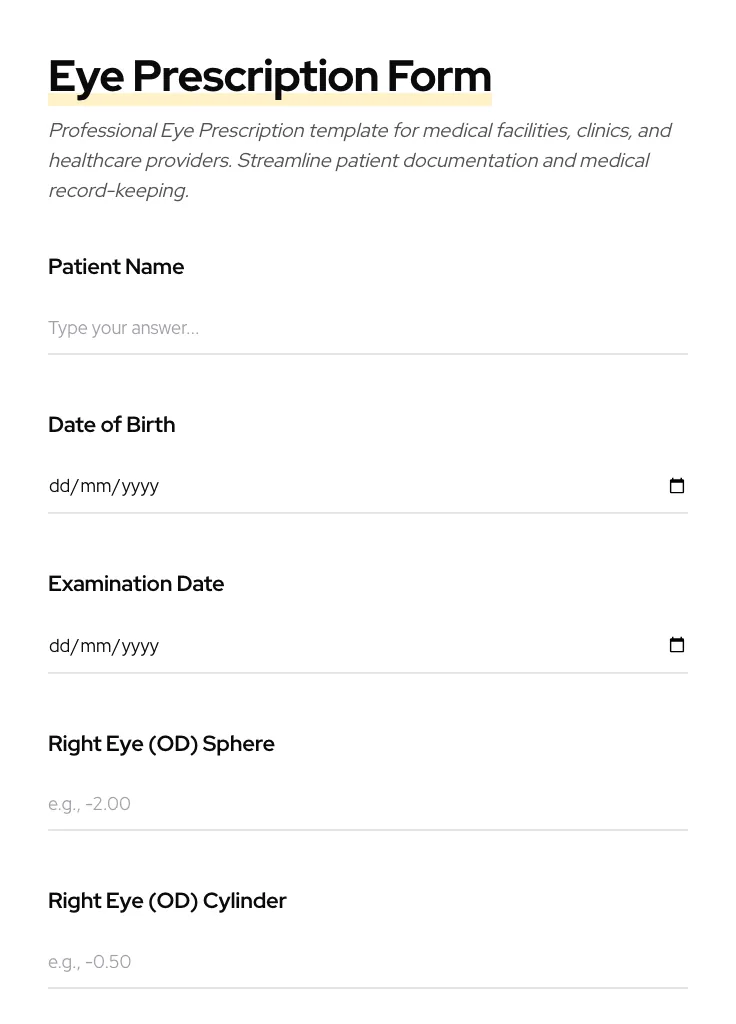Focus the Right Eye (OD) Cylinder input

(x=367, y=962)
